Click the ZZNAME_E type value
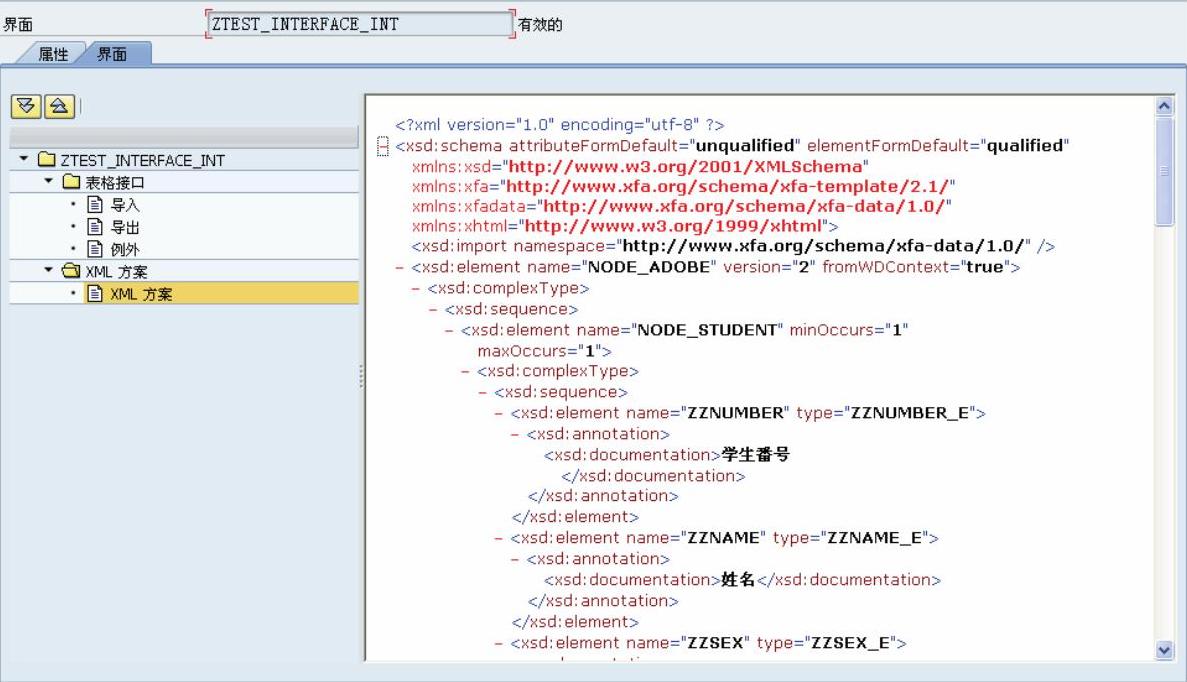This screenshot has width=1187, height=682. [874, 537]
